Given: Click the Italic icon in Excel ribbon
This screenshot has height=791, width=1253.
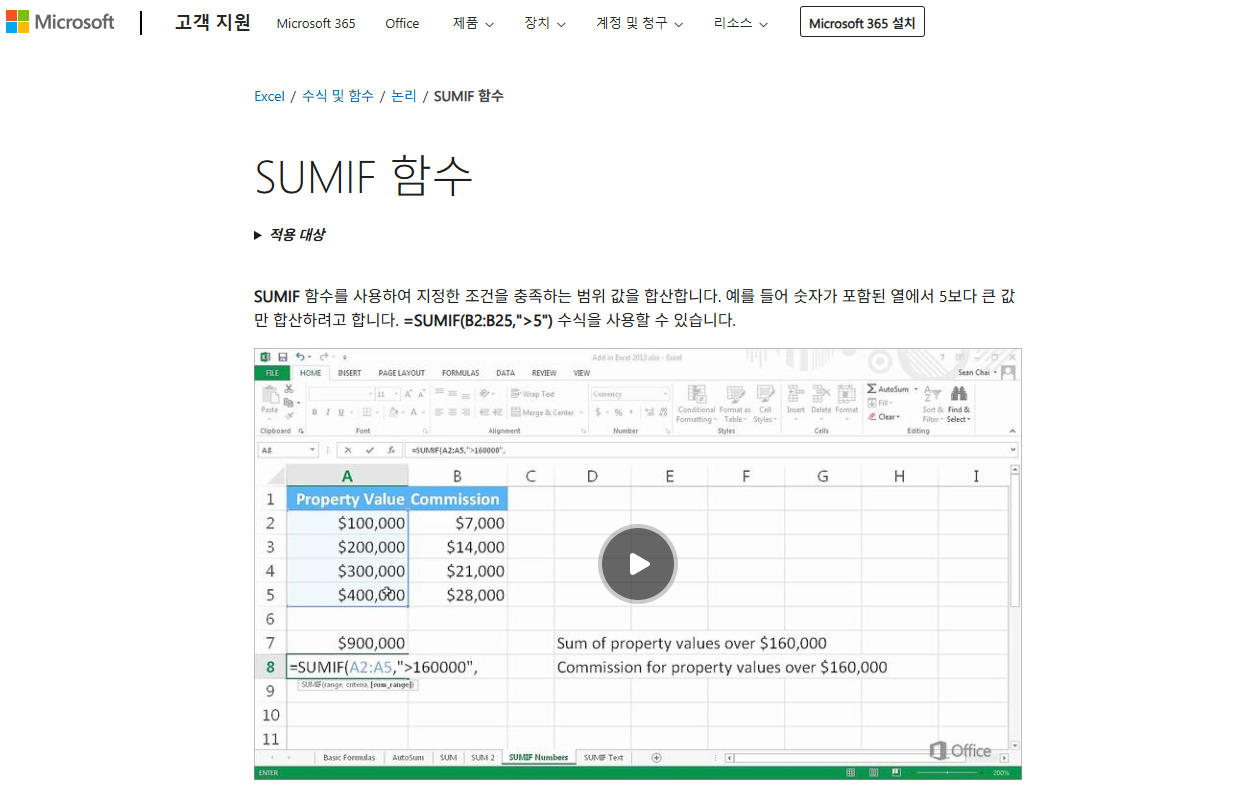Looking at the screenshot, I should coord(327,412).
